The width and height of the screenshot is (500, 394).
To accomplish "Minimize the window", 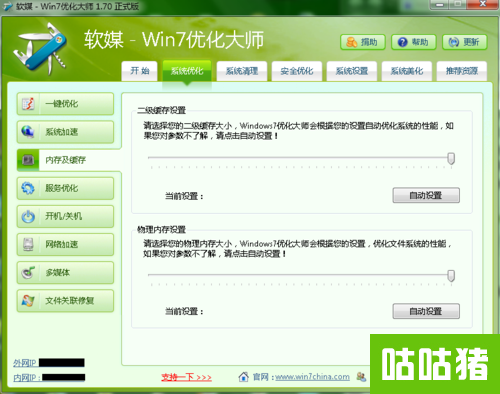I will coord(440,4).
